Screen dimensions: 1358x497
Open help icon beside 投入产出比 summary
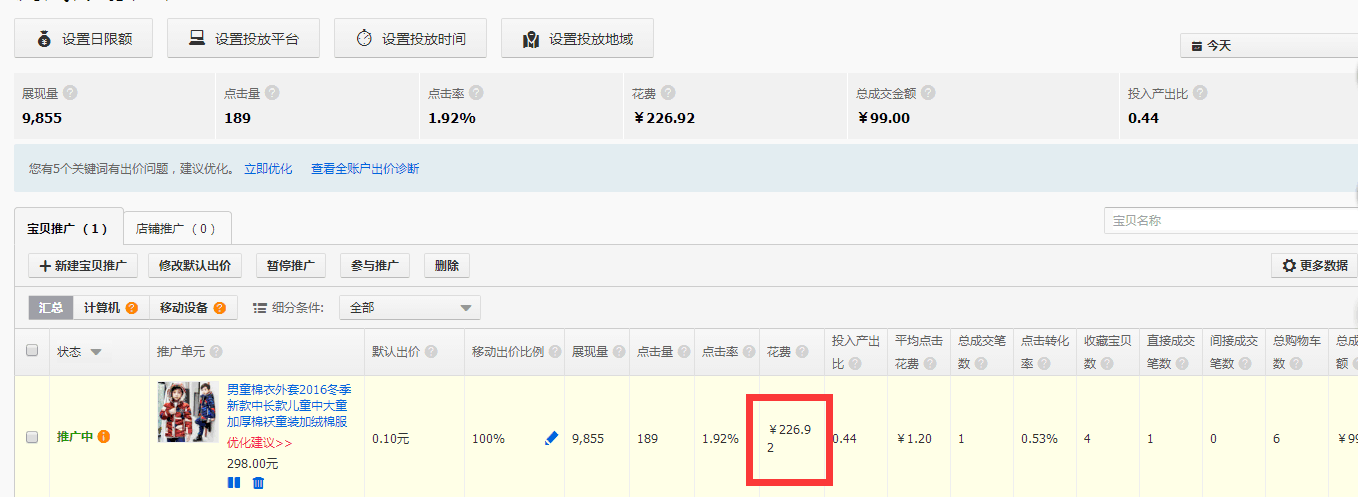pos(1200,92)
